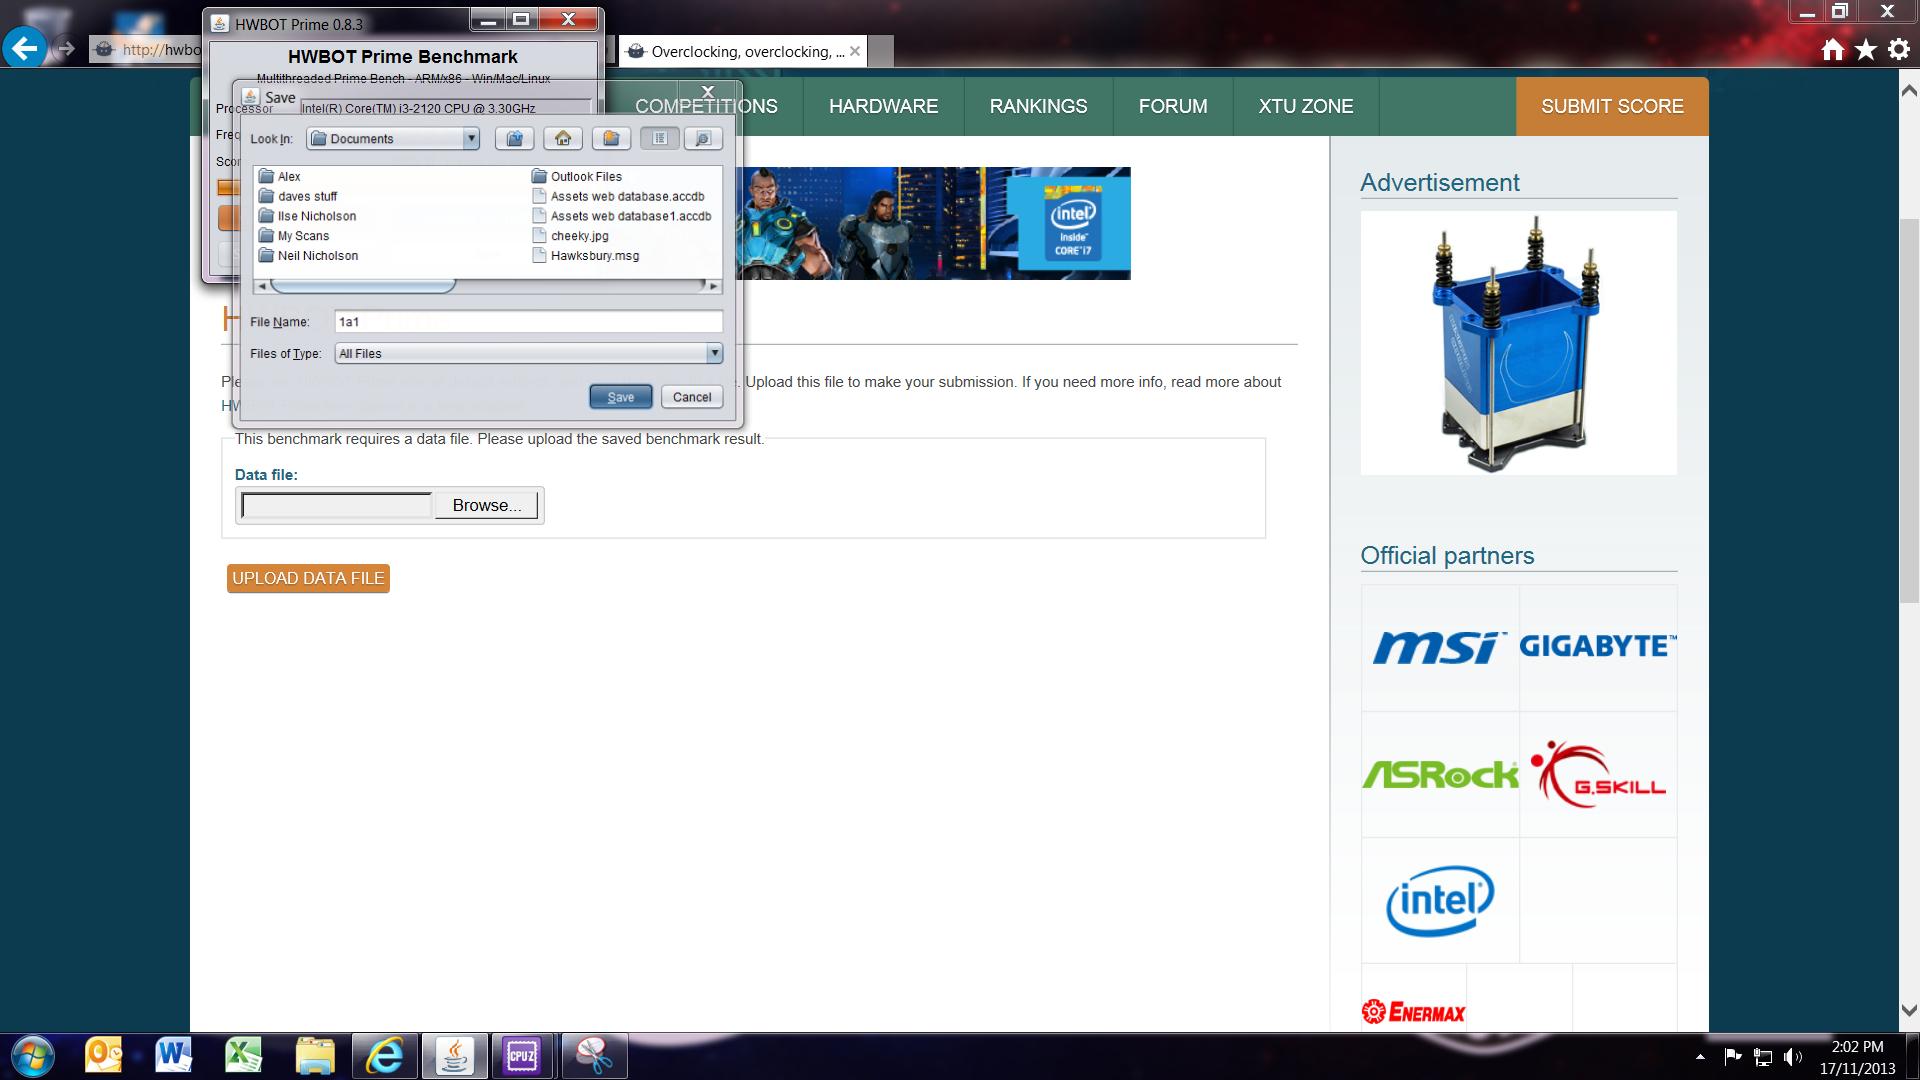Viewport: 1920px width, 1080px height.
Task: Create a new folder in Save dialog
Action: (611, 139)
